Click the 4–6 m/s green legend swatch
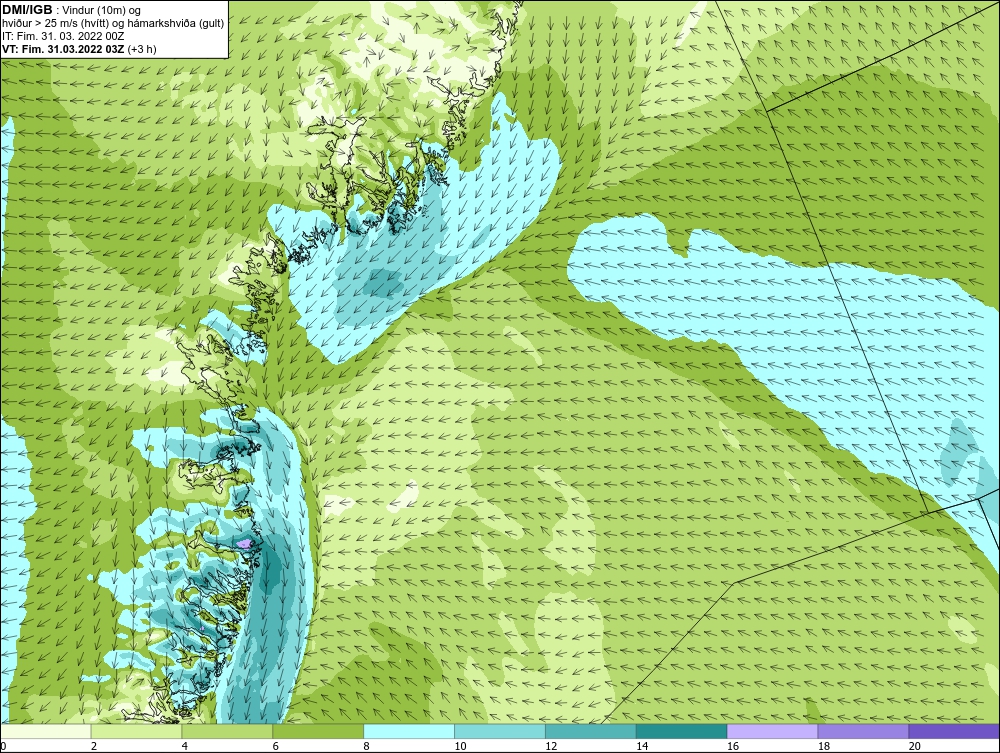1000x753 pixels. [227, 731]
